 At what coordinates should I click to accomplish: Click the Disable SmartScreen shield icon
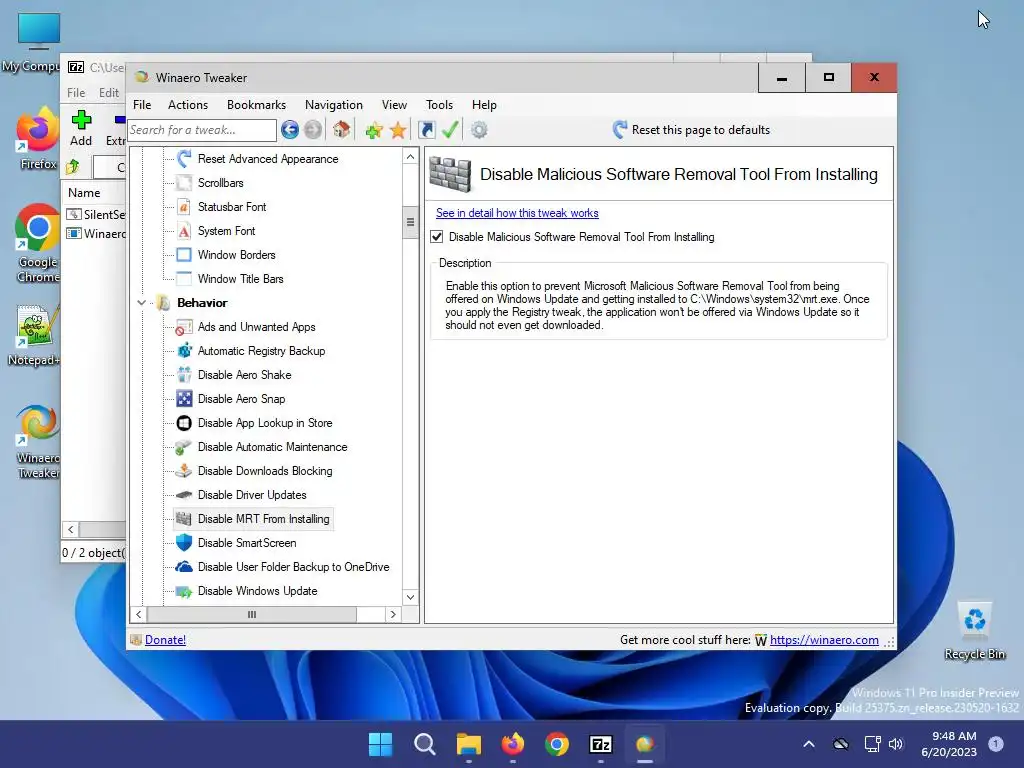click(184, 543)
